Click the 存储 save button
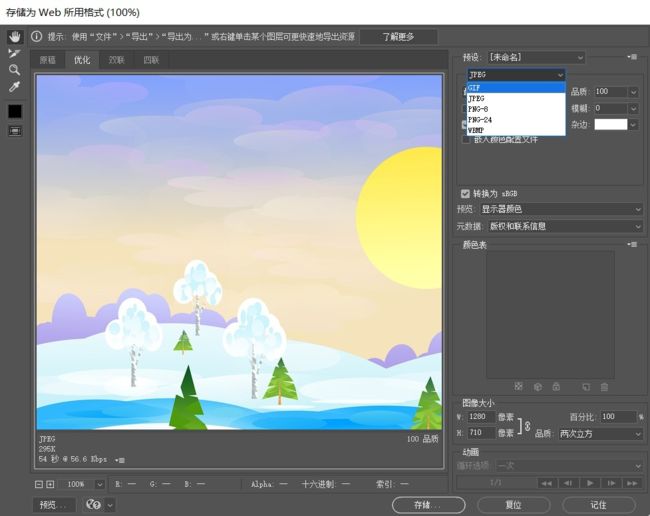Image resolution: width=650 pixels, height=516 pixels. tap(428, 505)
